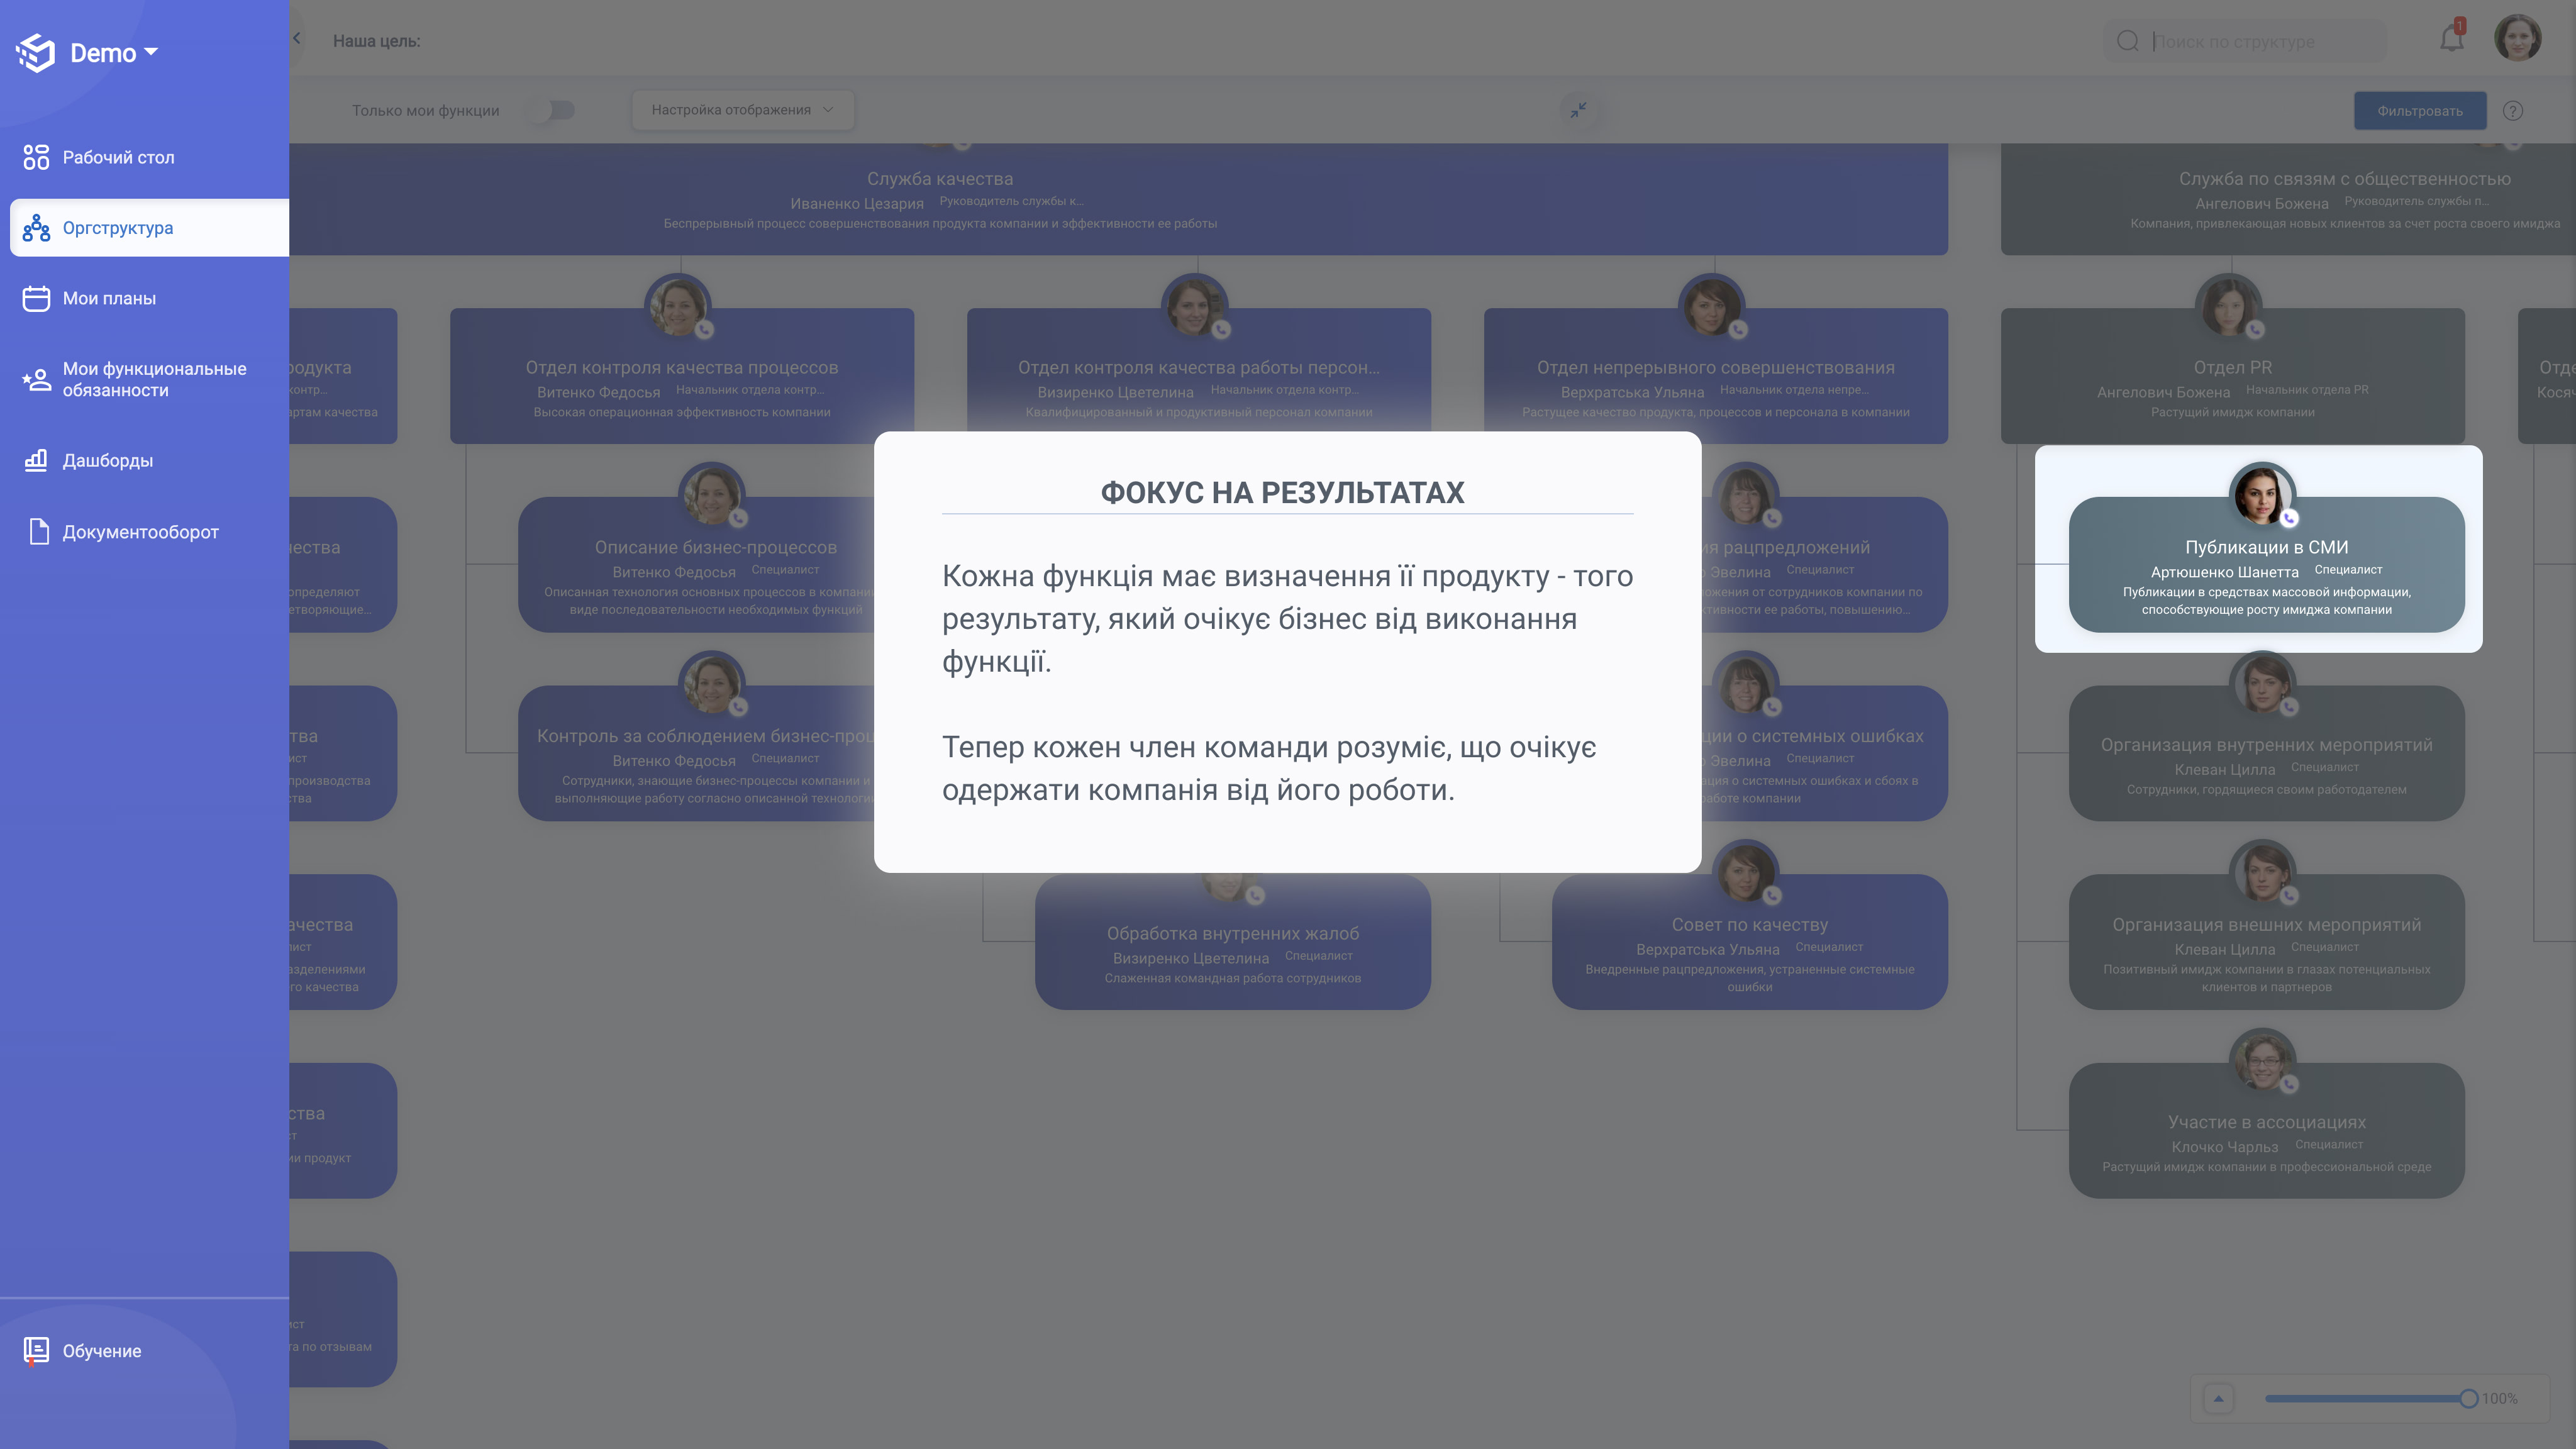Click phone icon on Описание бизнес-процессов avatar

pyautogui.click(x=738, y=518)
